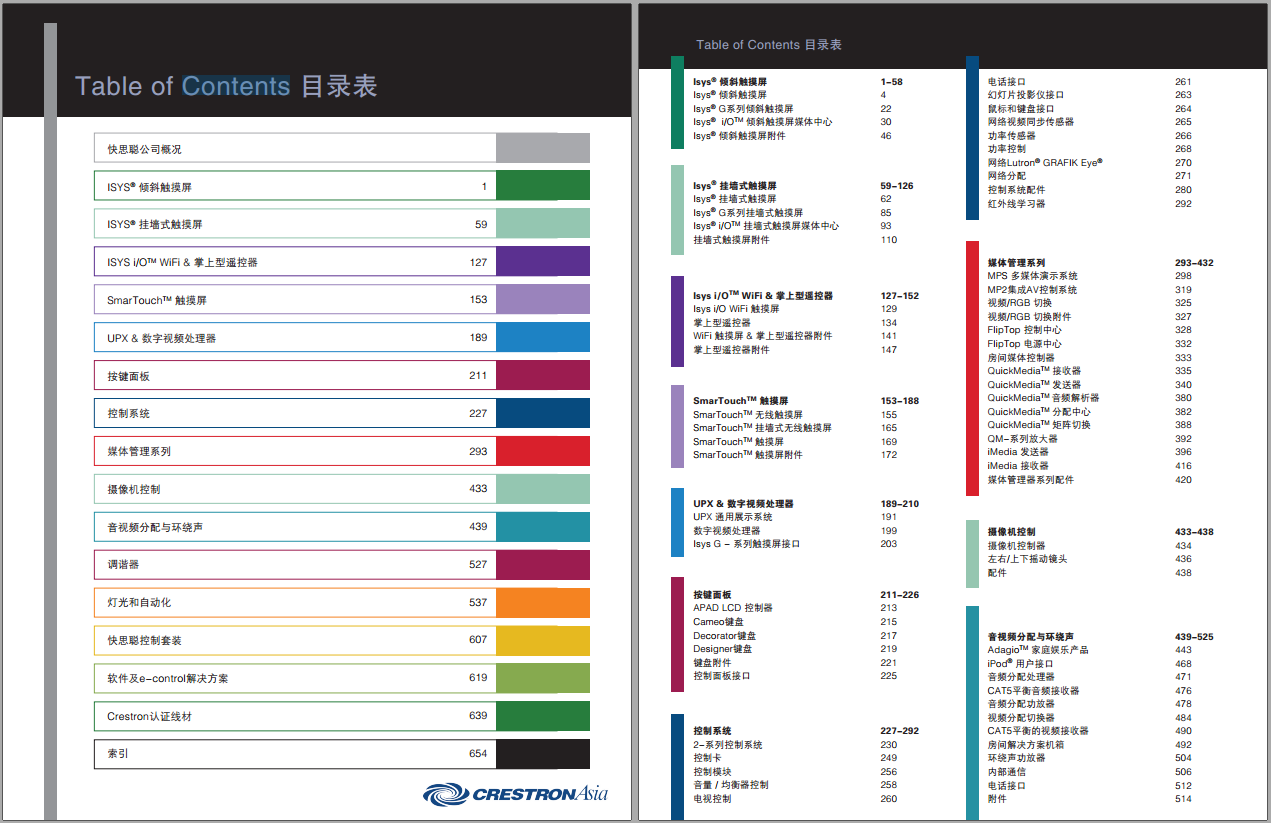The image size is (1271, 823).
Task: Click the orange swatch beside 灯光和自动化
Action: (542, 603)
